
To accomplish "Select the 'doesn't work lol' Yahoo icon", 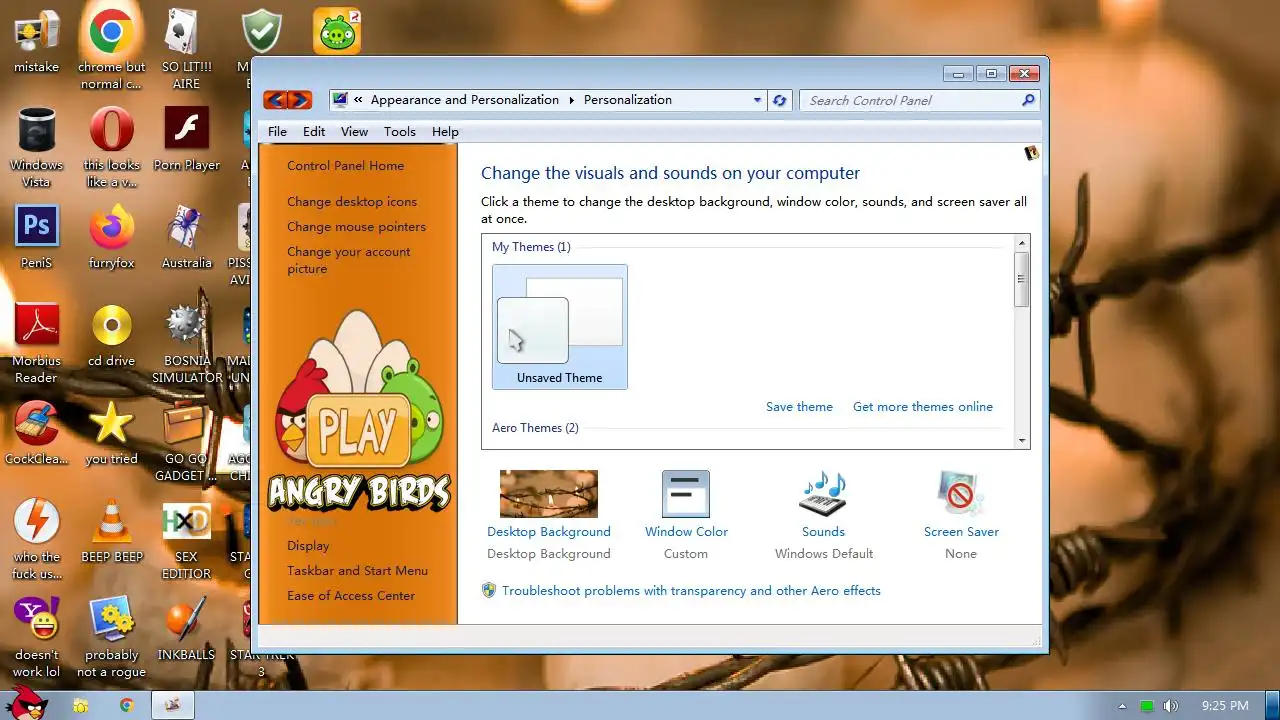I will click(x=36, y=638).
